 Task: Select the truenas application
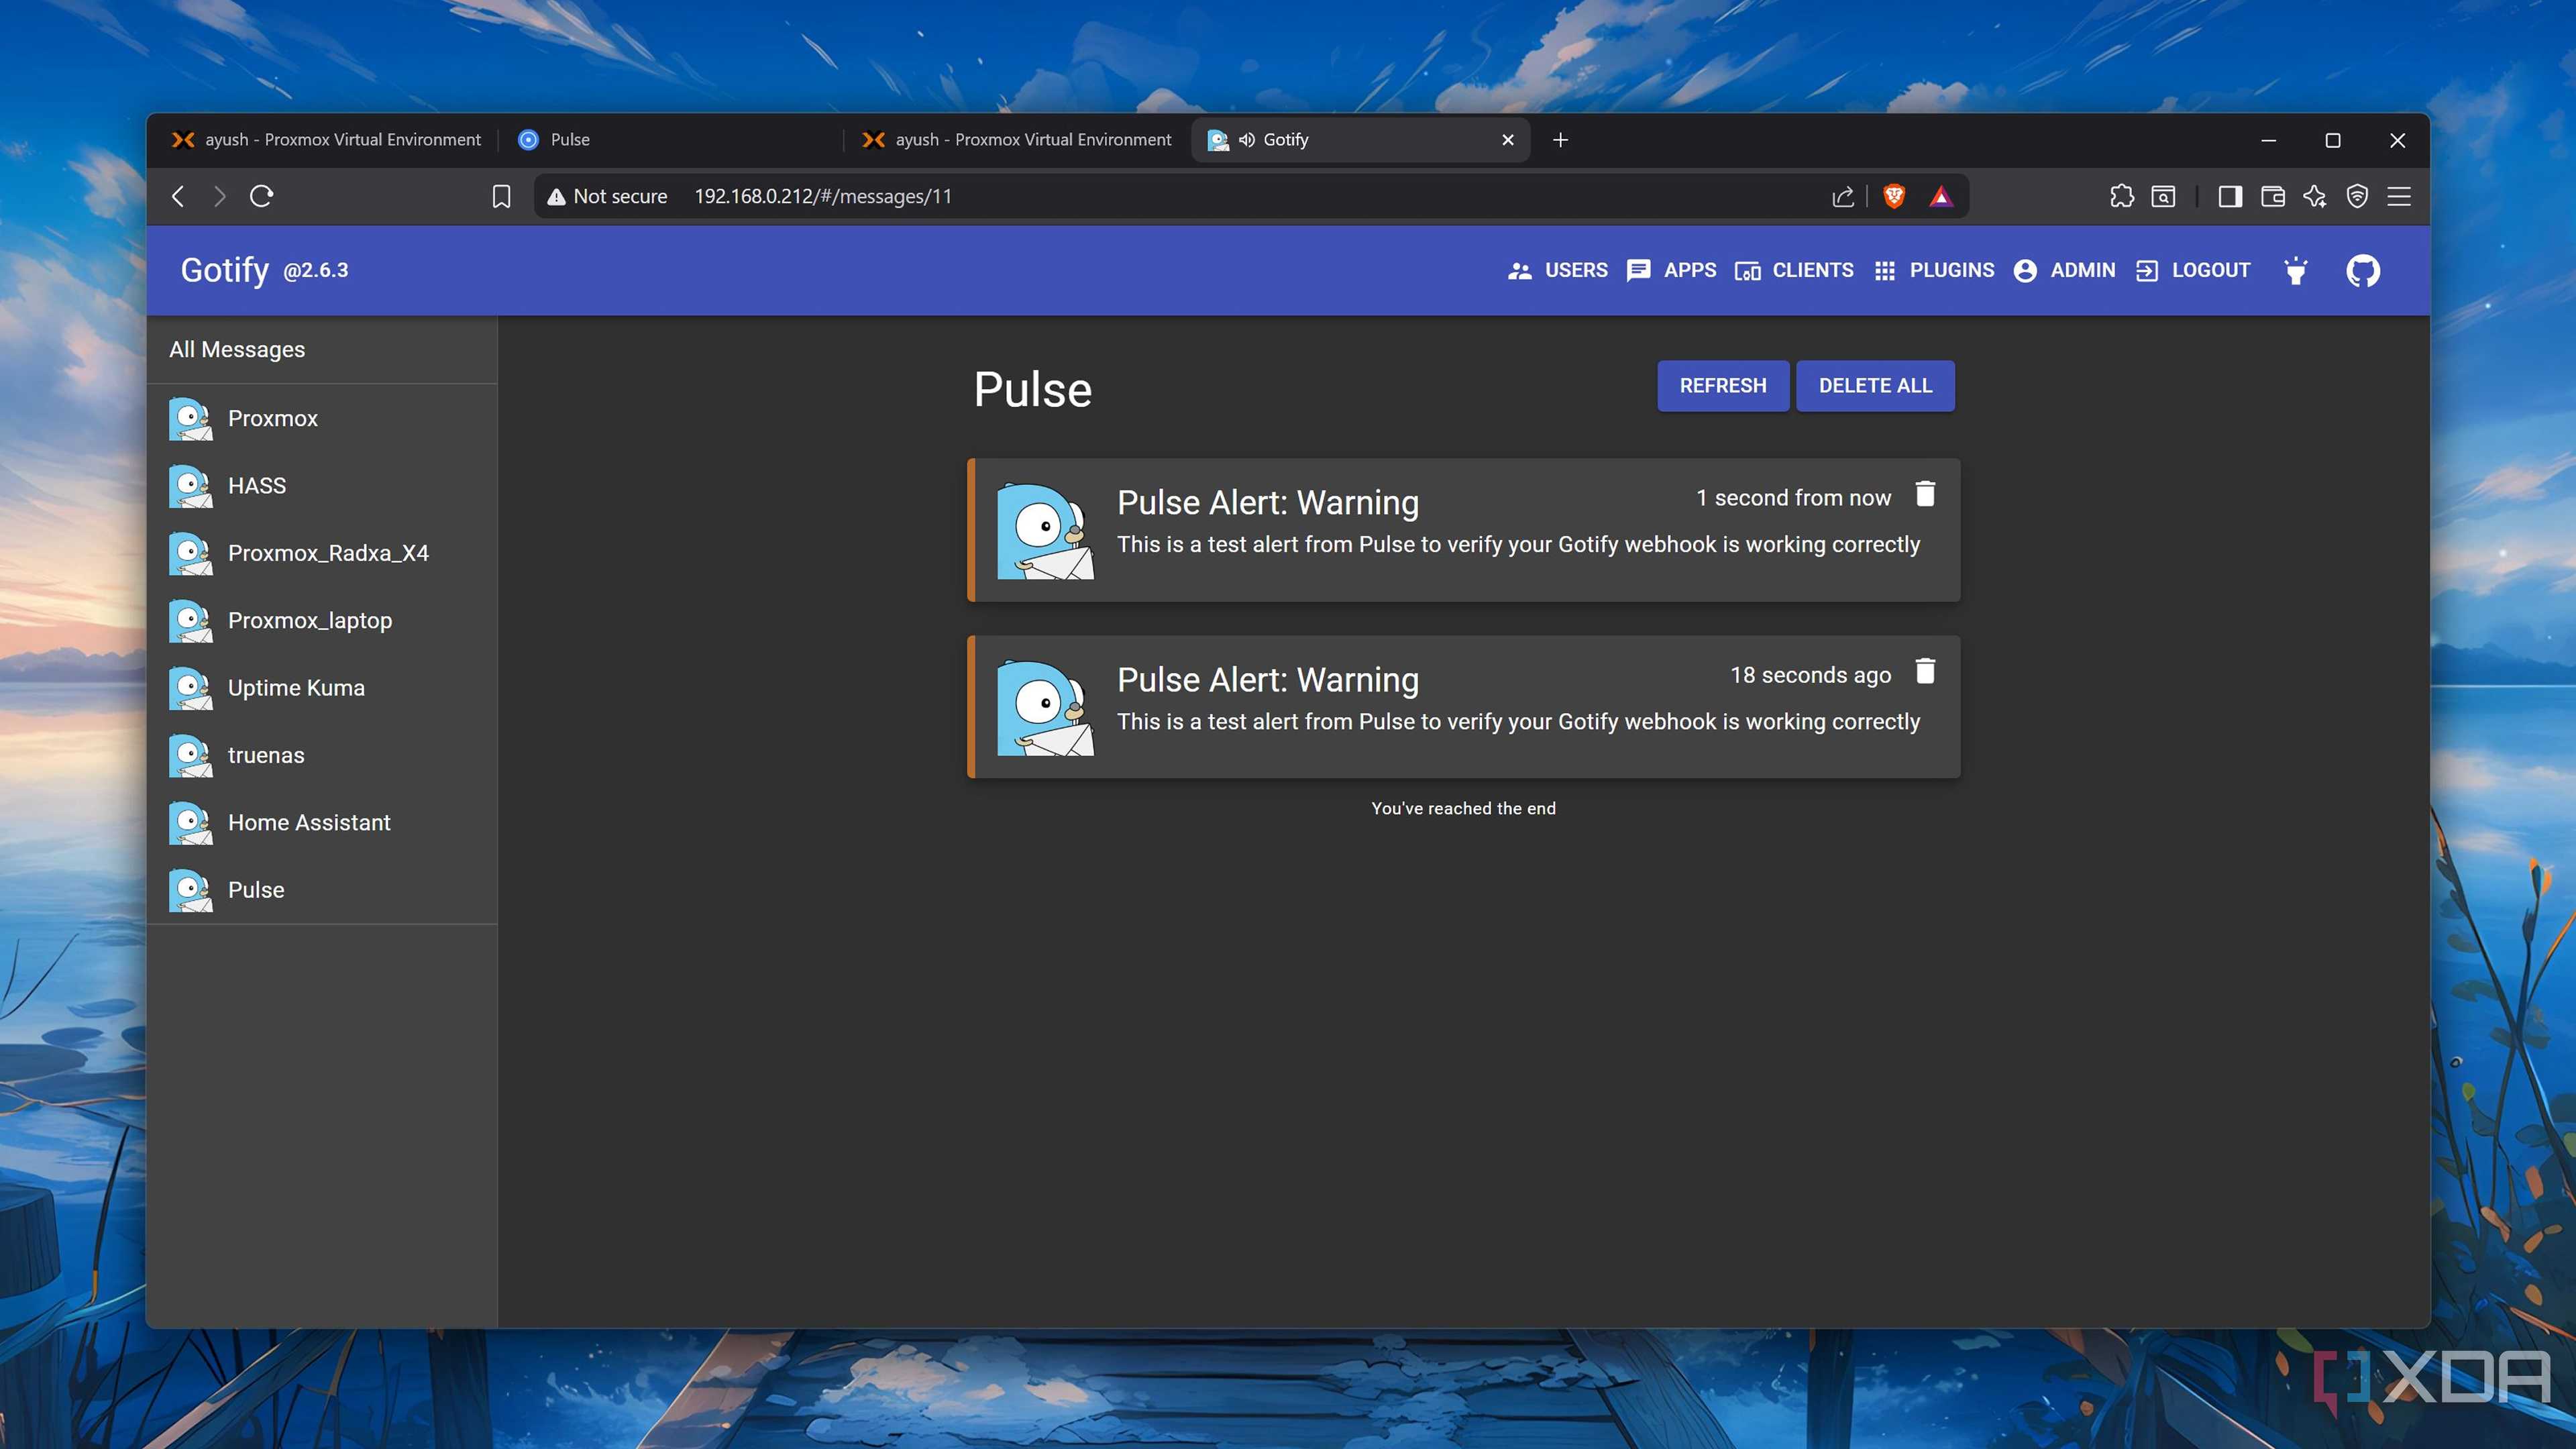[322, 755]
